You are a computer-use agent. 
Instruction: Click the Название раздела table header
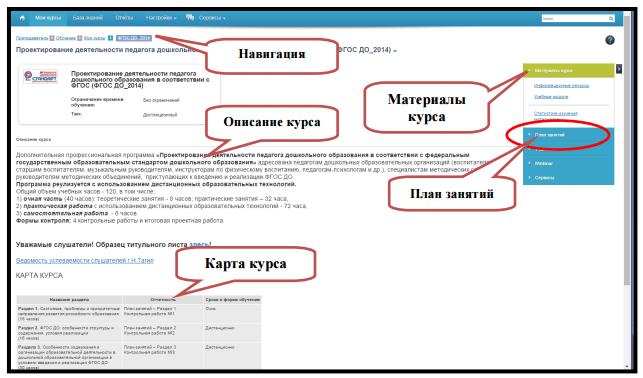69,300
